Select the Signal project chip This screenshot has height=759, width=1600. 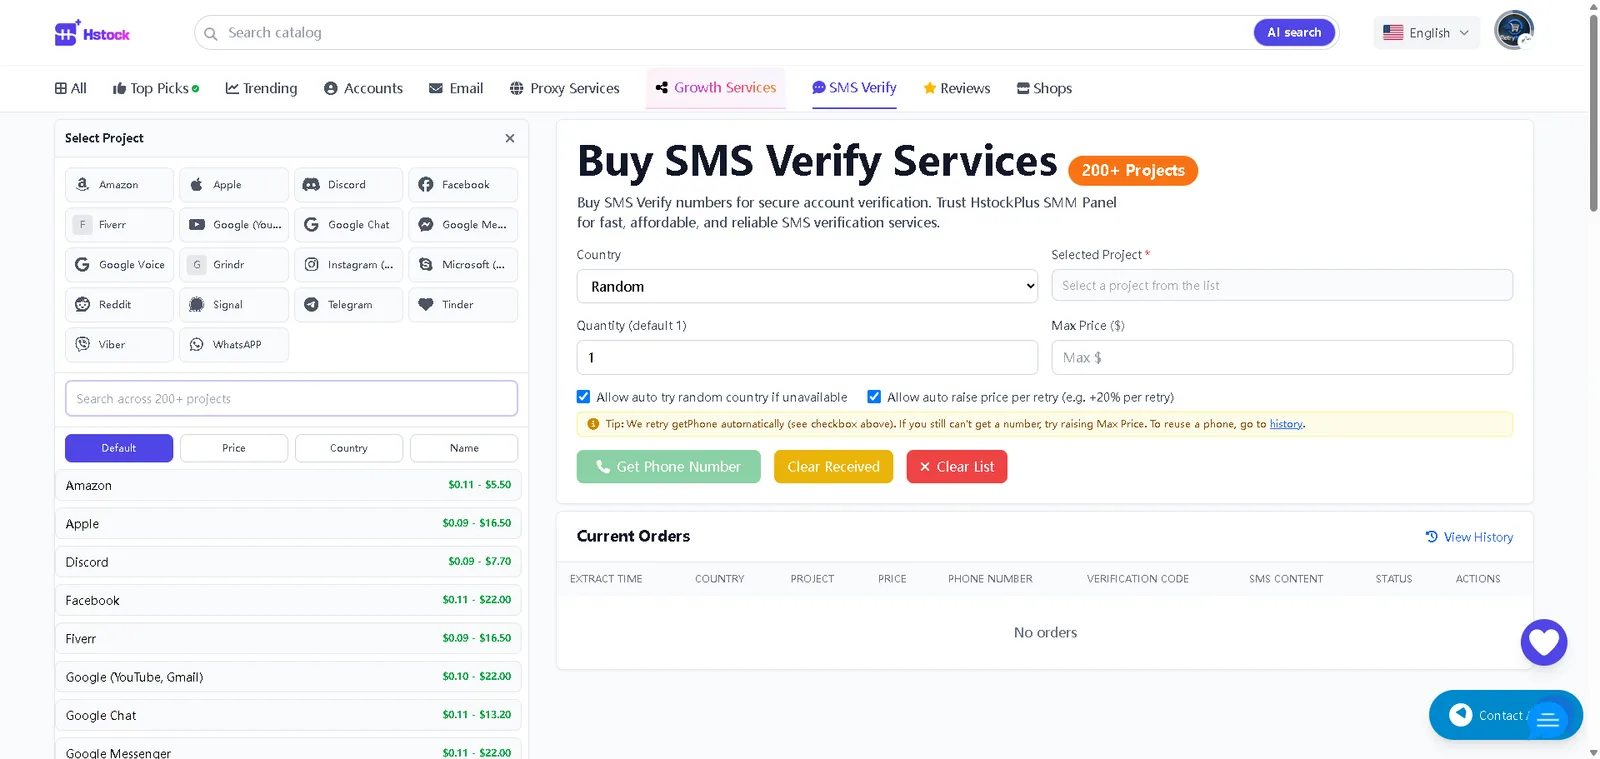point(234,305)
